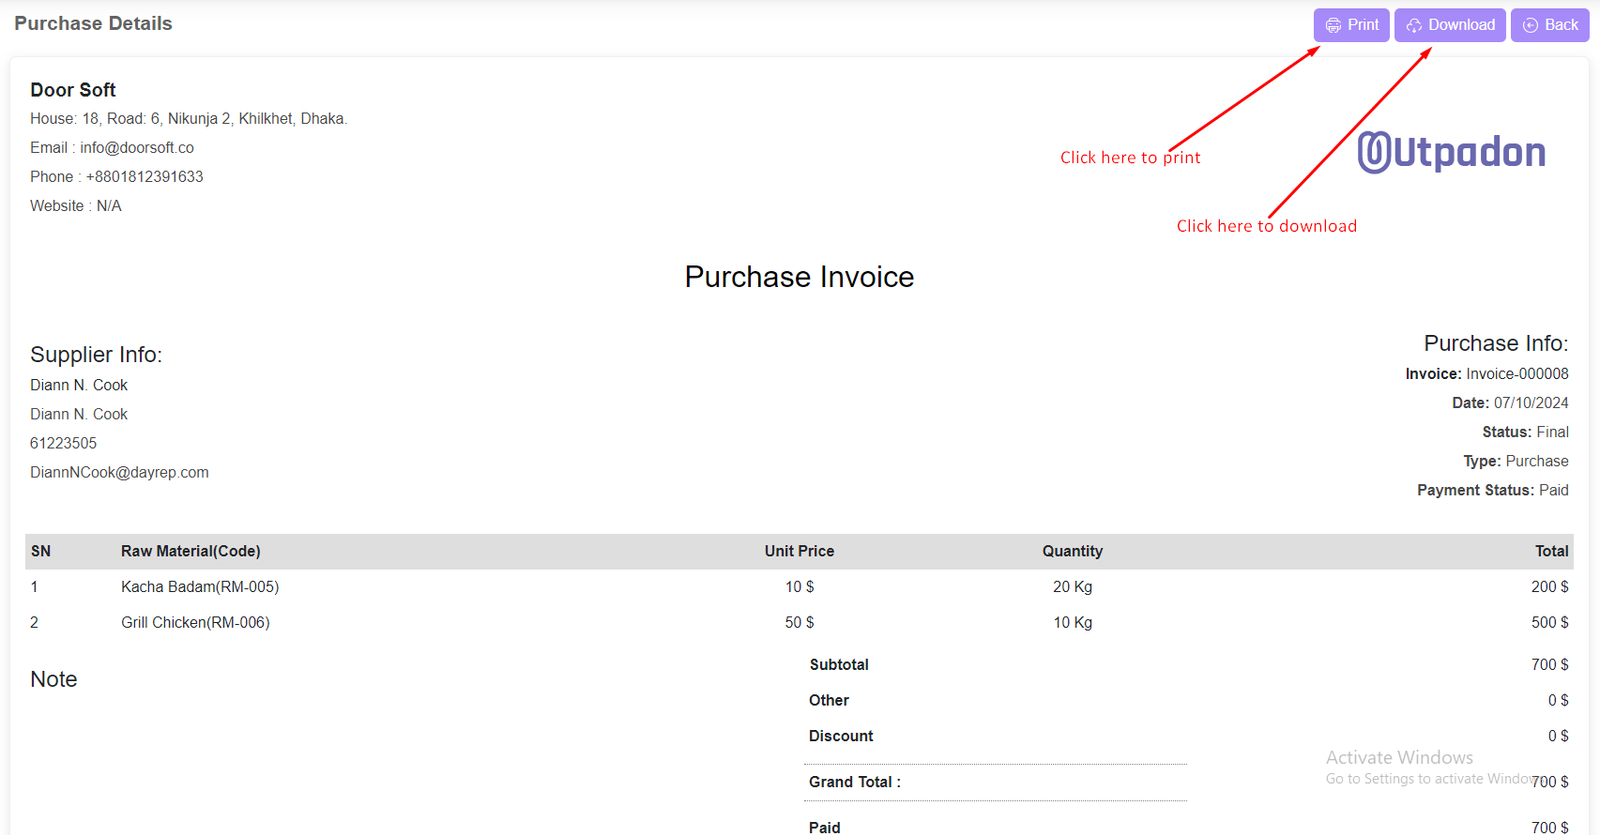This screenshot has height=835, width=1600.
Task: Click the printer icon in Print button
Action: coord(1333,25)
